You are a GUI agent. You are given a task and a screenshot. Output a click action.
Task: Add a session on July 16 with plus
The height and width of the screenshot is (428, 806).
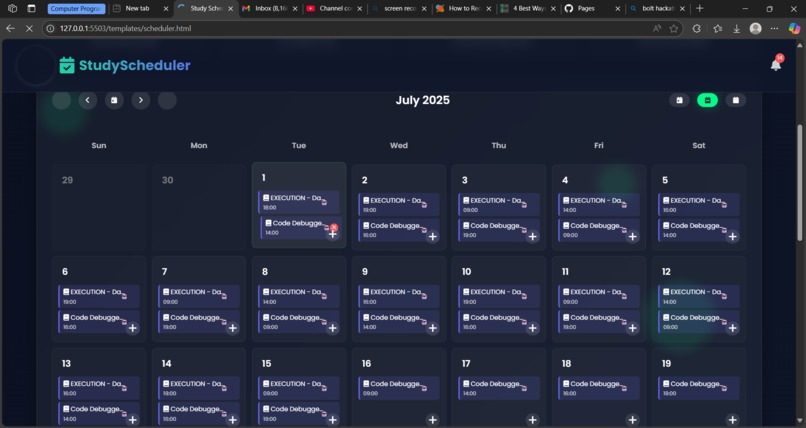coord(433,420)
